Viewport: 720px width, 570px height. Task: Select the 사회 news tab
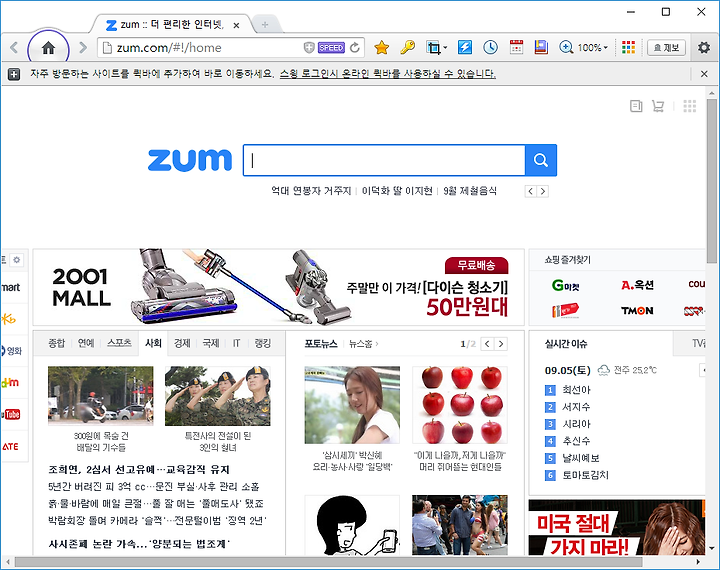point(153,343)
